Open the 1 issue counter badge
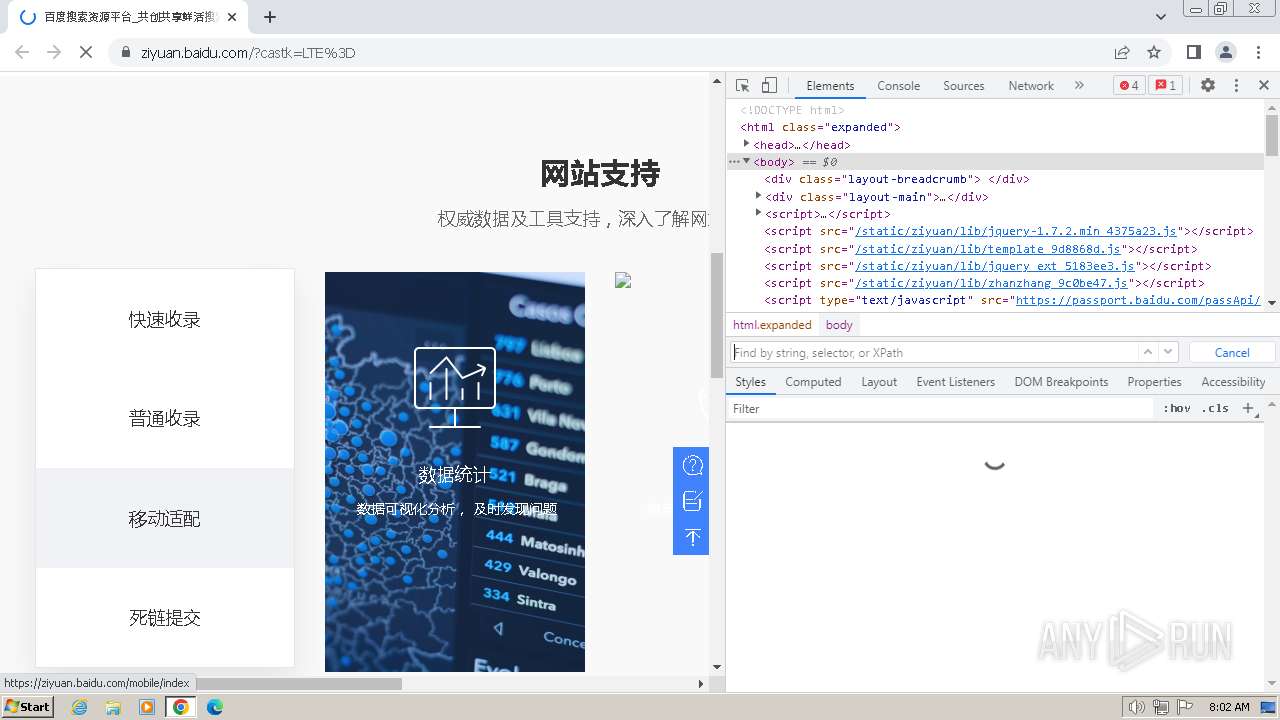Image resolution: width=1280 pixels, height=720 pixels. 1165,86
